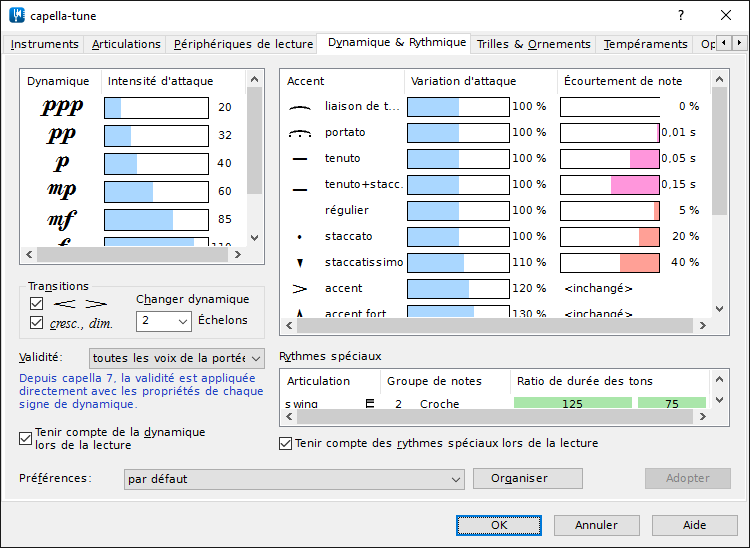
Task: Select the portato accent icon
Action: [300, 133]
